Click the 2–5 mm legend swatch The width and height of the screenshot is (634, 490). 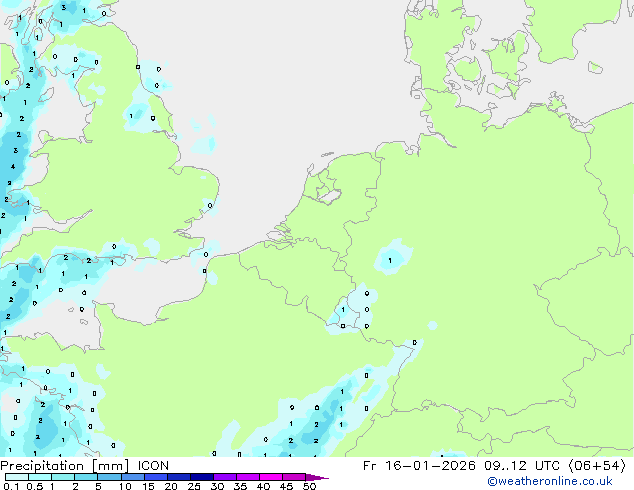pos(86,477)
